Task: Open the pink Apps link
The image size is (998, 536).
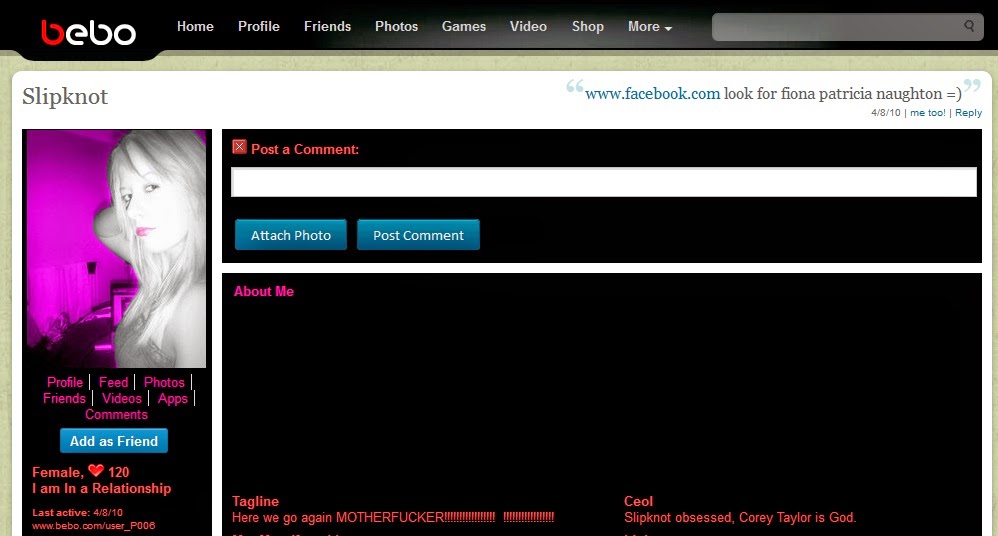Action: click(x=172, y=399)
